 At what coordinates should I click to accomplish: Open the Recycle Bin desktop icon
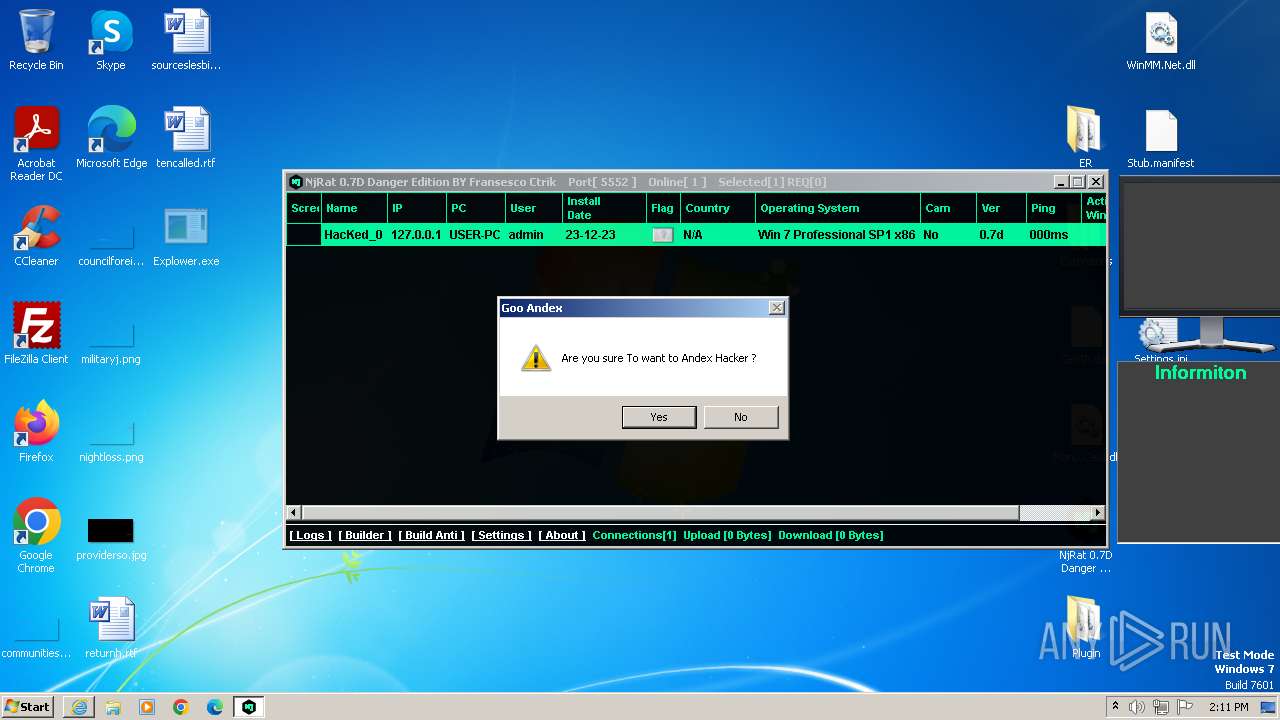coord(36,40)
